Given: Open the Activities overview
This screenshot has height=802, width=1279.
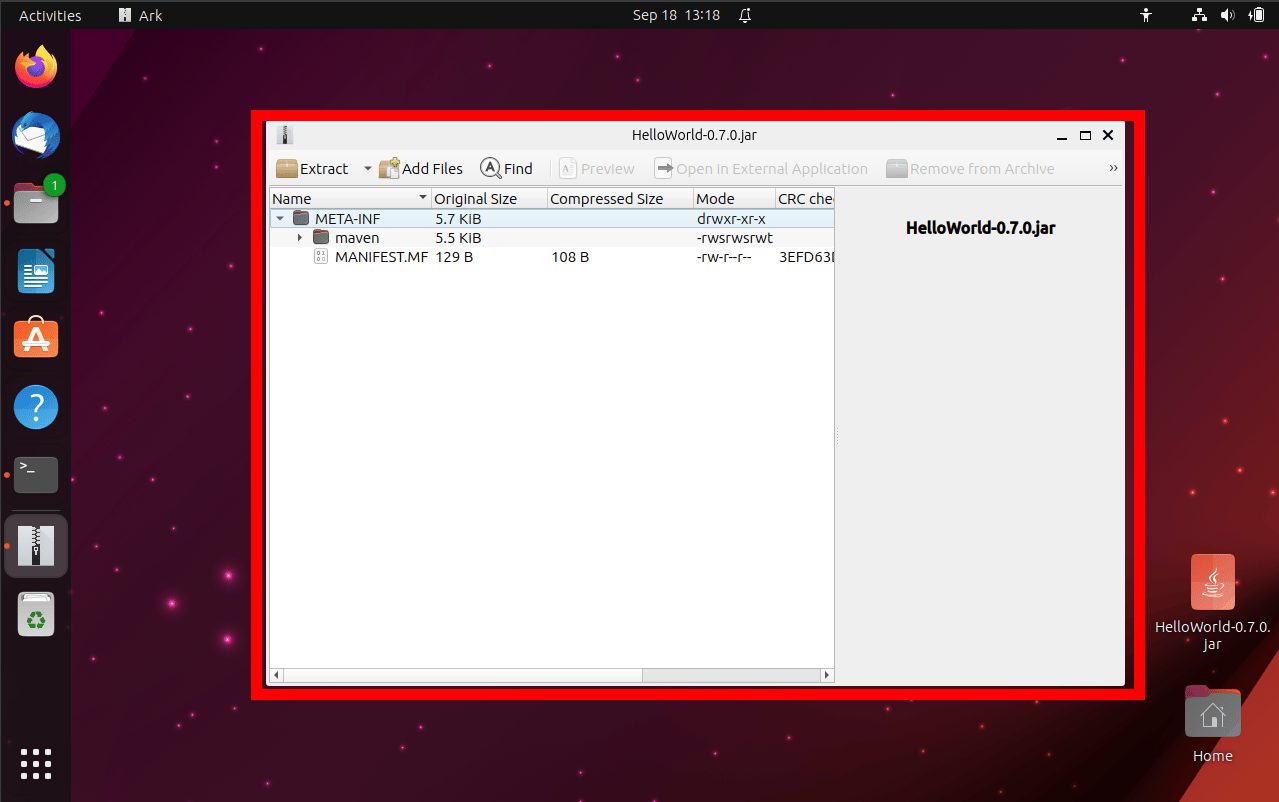Looking at the screenshot, I should (50, 15).
